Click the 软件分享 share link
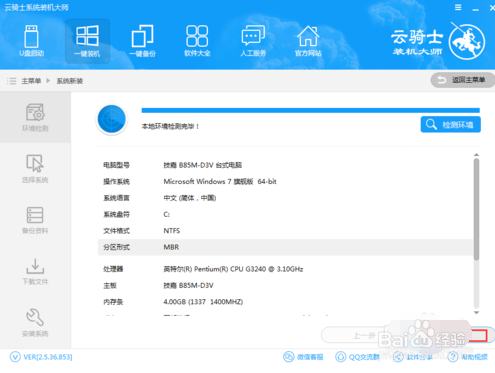495x373 pixels. pyautogui.click(x=413, y=357)
